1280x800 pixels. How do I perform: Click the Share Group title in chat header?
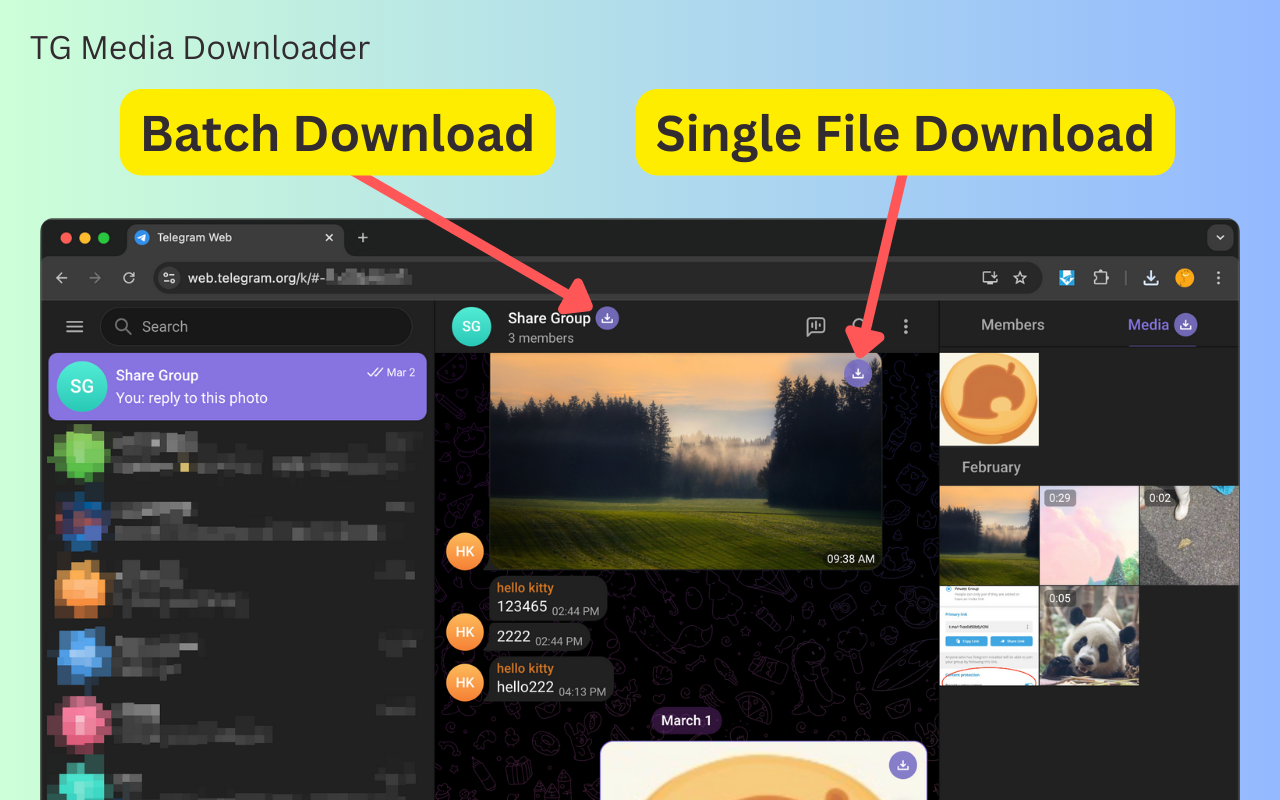point(549,318)
